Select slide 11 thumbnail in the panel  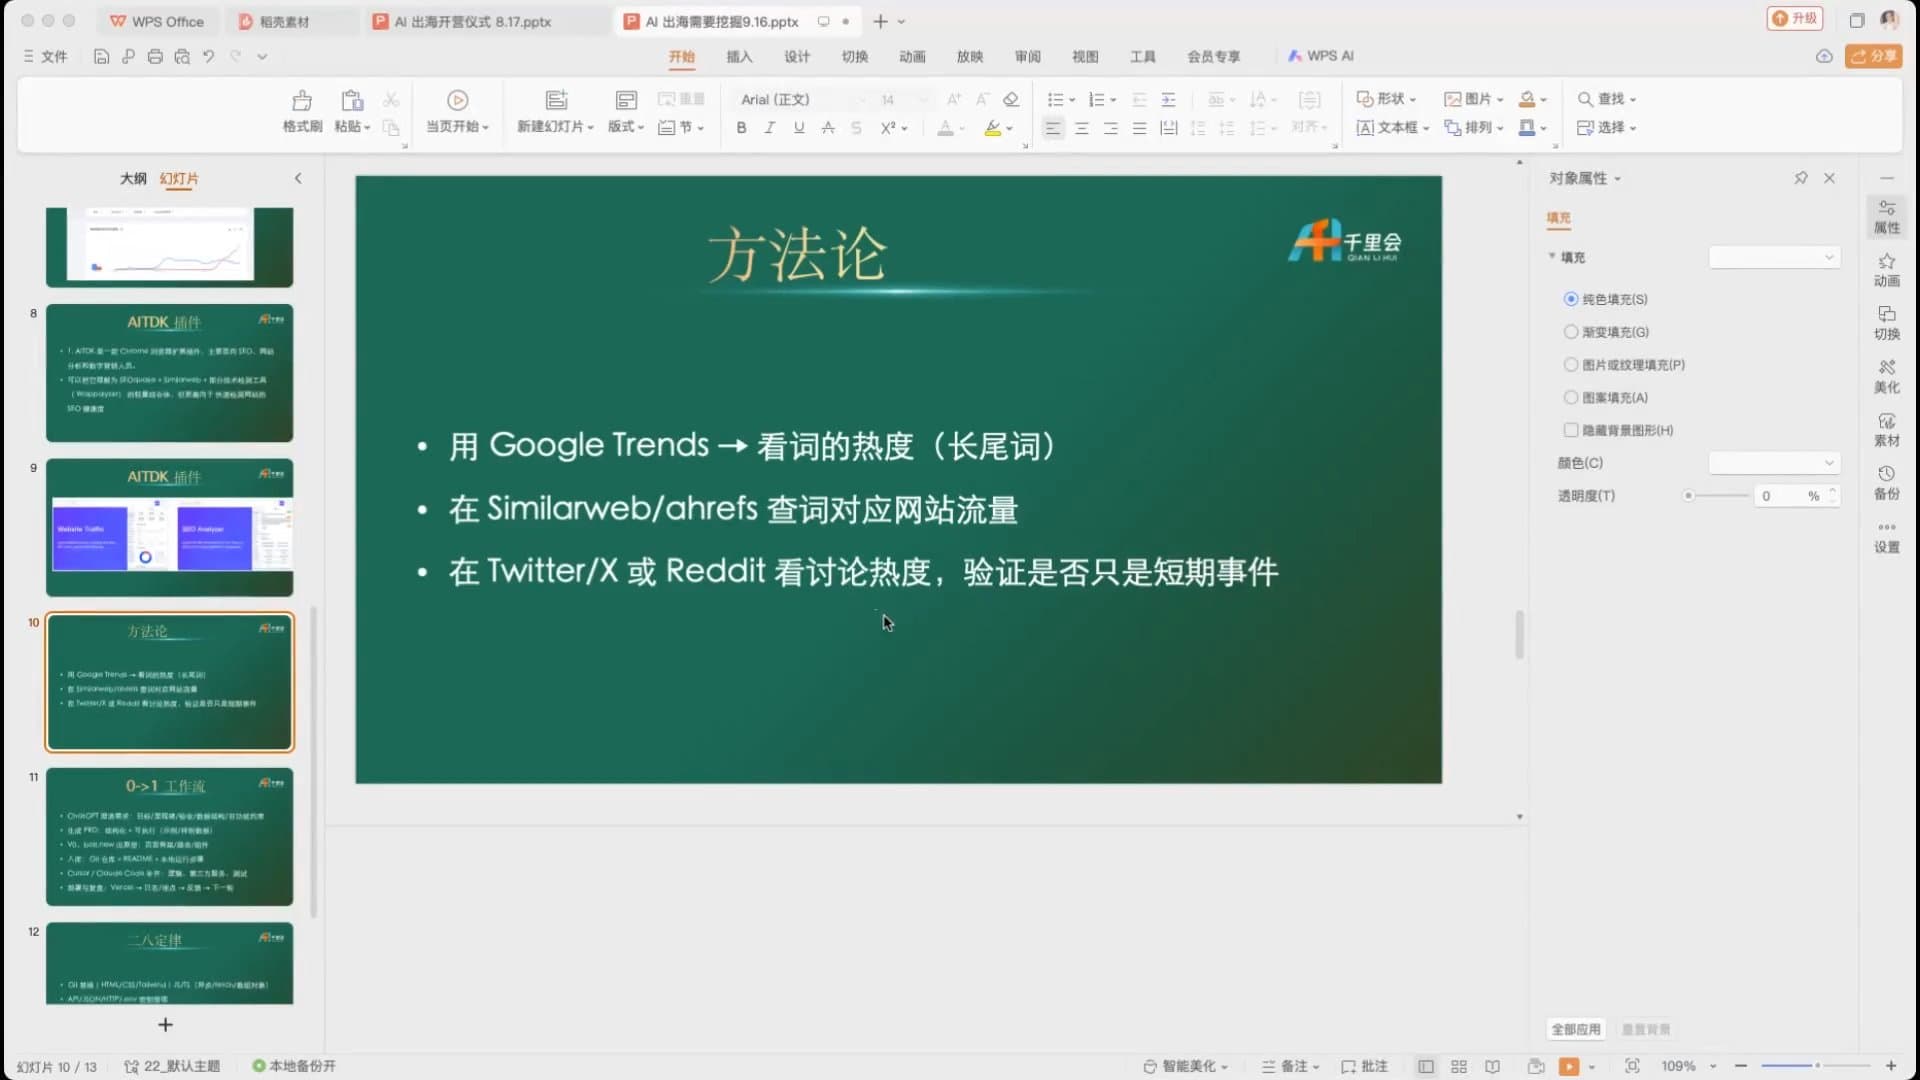[x=168, y=837]
